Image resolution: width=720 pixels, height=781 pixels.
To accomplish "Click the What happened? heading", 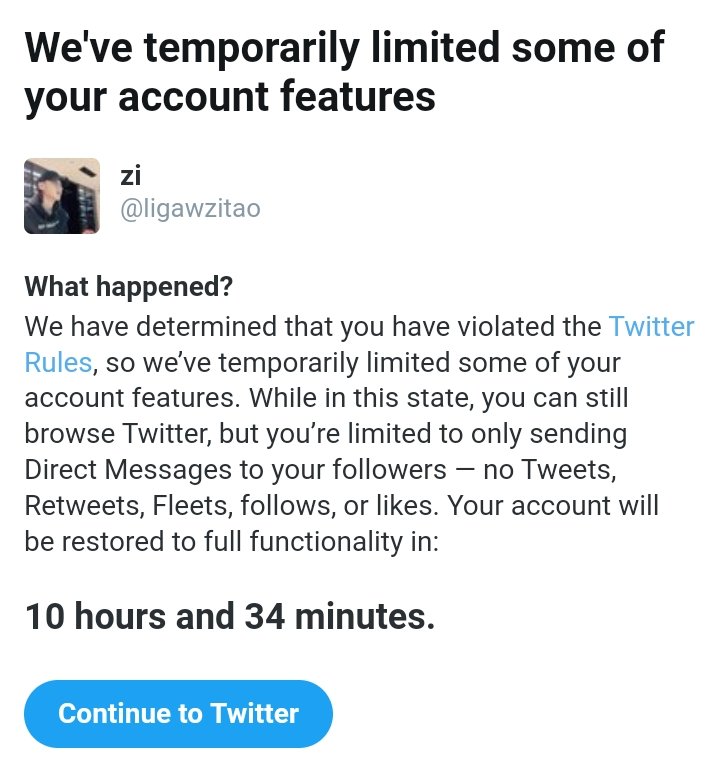I will pyautogui.click(x=128, y=286).
